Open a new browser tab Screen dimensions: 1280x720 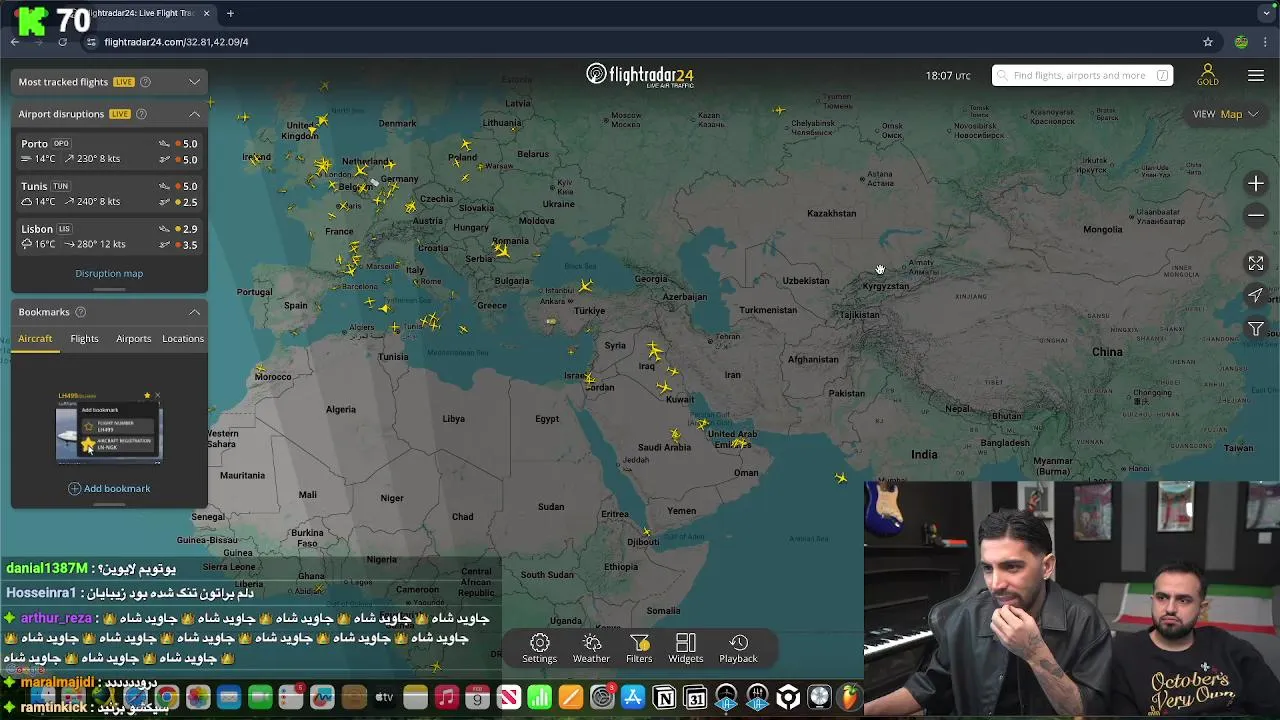pos(230,13)
